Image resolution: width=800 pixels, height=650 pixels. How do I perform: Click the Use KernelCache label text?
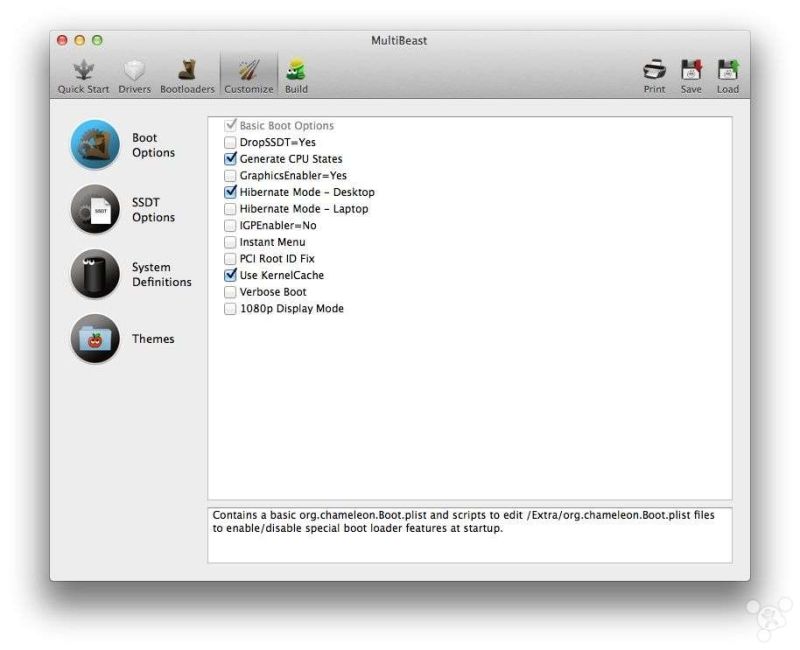282,276
